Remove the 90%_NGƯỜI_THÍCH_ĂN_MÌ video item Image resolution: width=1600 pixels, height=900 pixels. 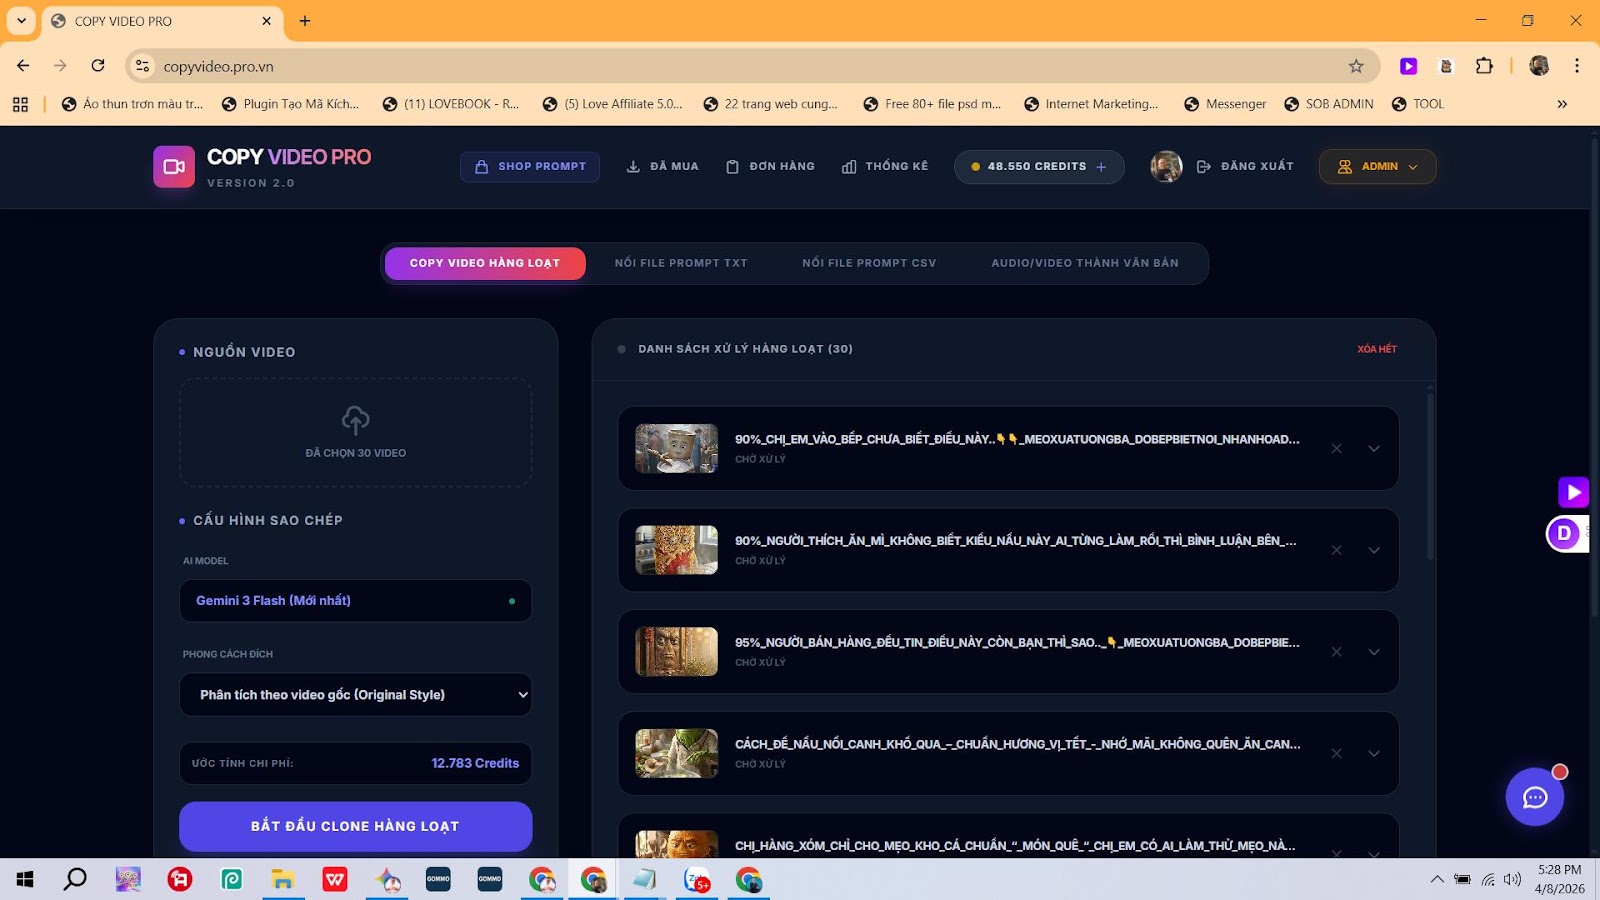pyautogui.click(x=1336, y=550)
